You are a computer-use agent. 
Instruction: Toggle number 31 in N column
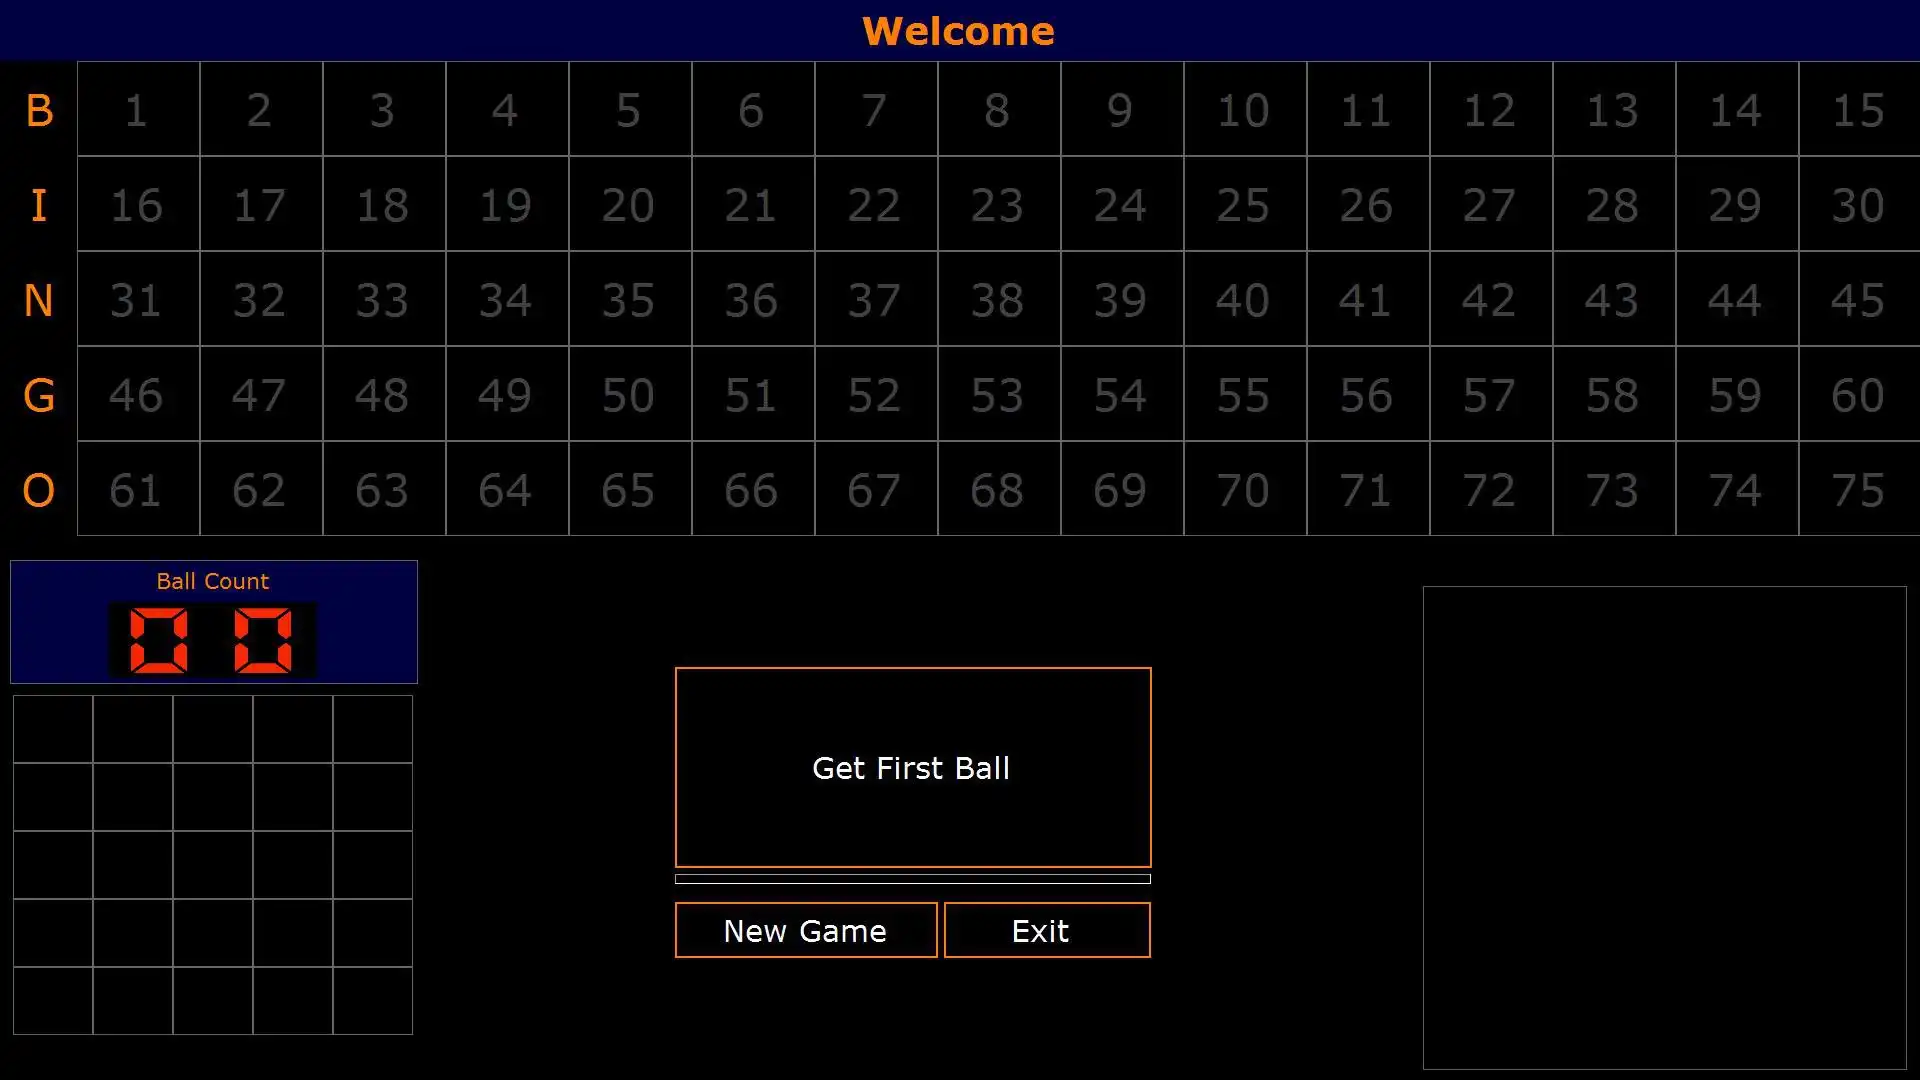[x=137, y=299]
